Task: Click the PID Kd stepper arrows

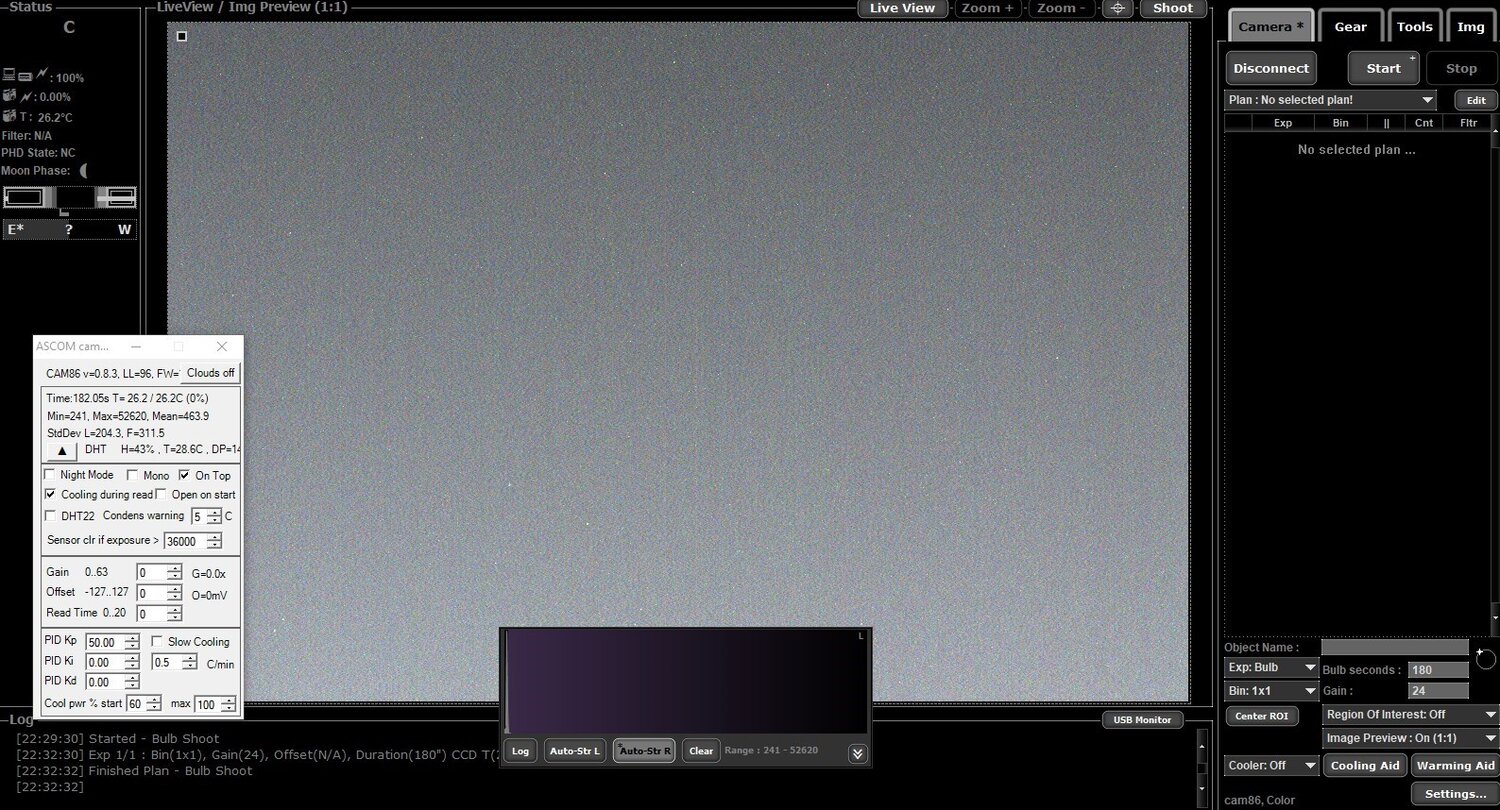Action: click(132, 682)
